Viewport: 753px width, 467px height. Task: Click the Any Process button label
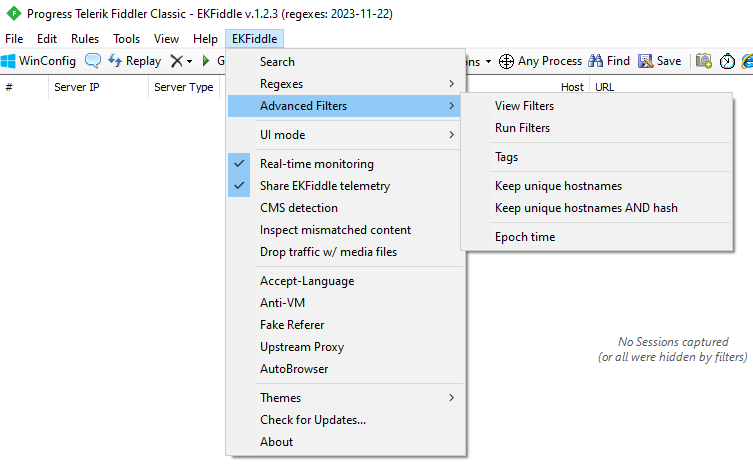coord(550,61)
